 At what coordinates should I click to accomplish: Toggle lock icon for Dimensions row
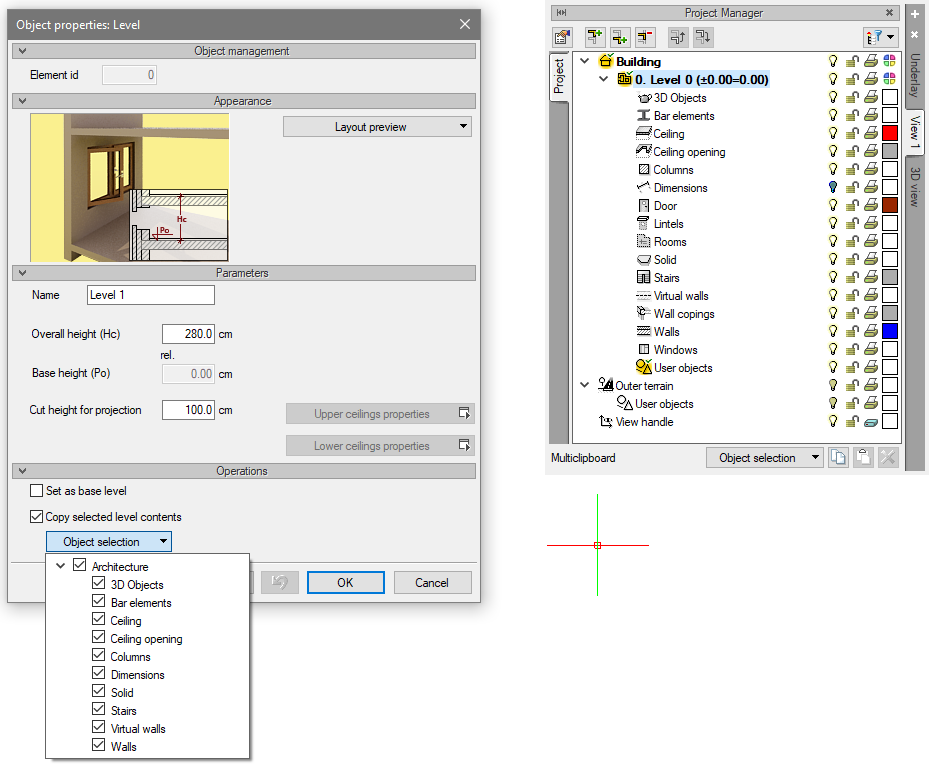pyautogui.click(x=852, y=187)
